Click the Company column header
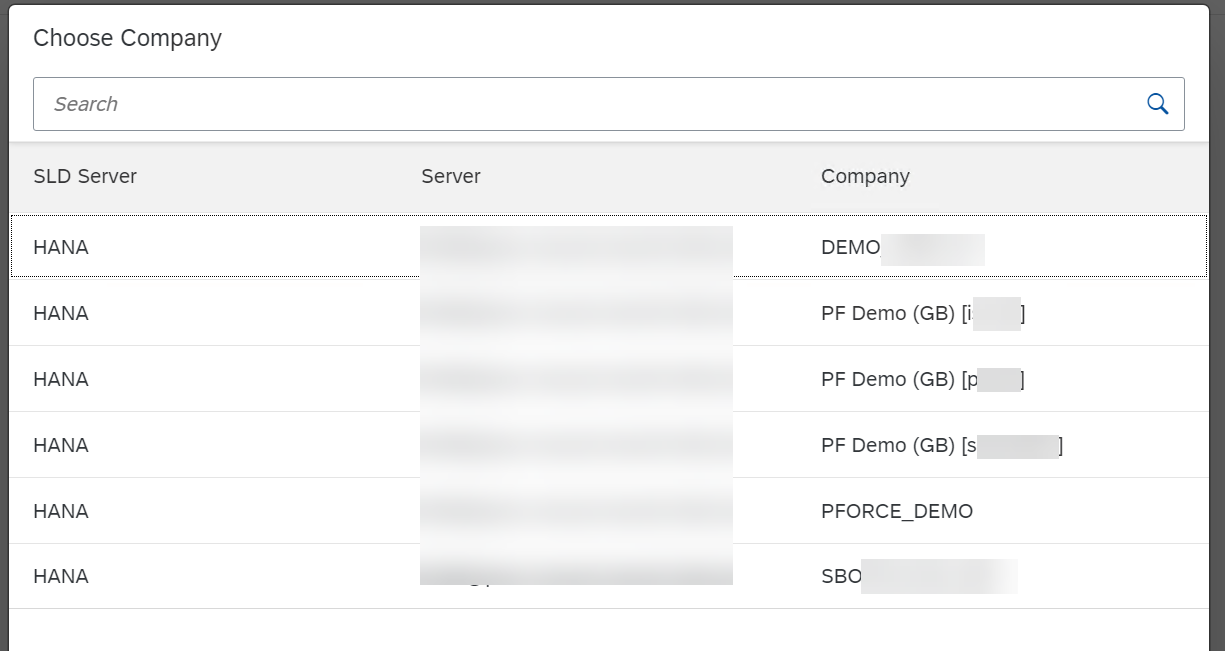This screenshot has width=1225, height=651. 865,176
